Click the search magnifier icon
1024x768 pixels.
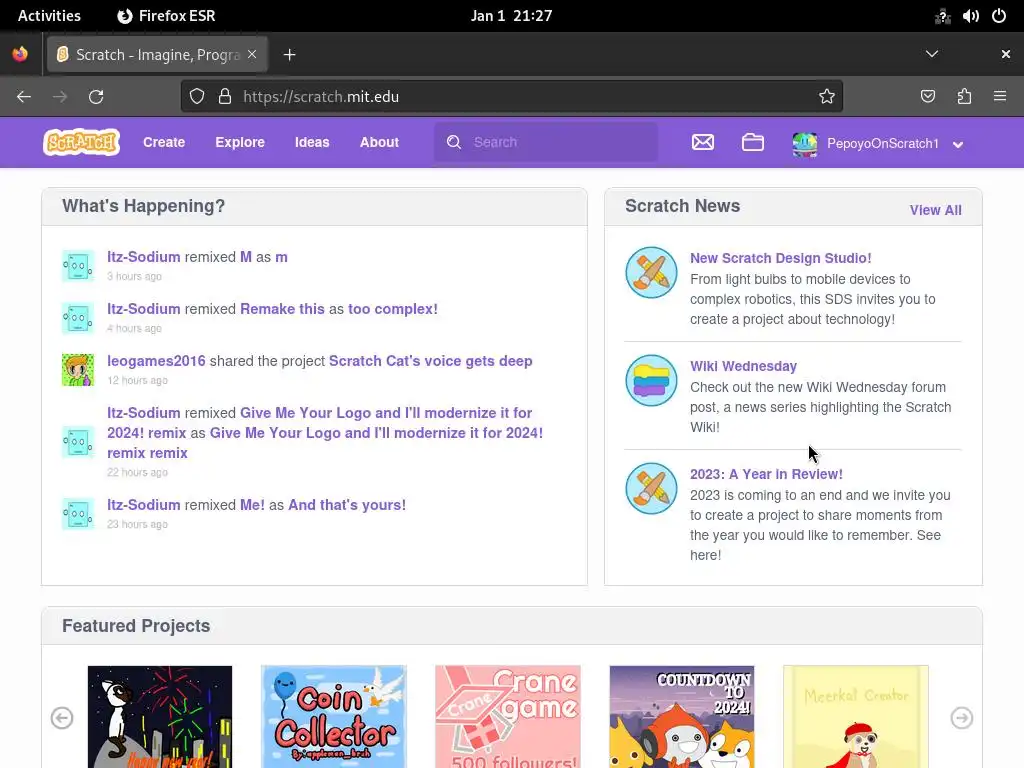click(x=454, y=142)
